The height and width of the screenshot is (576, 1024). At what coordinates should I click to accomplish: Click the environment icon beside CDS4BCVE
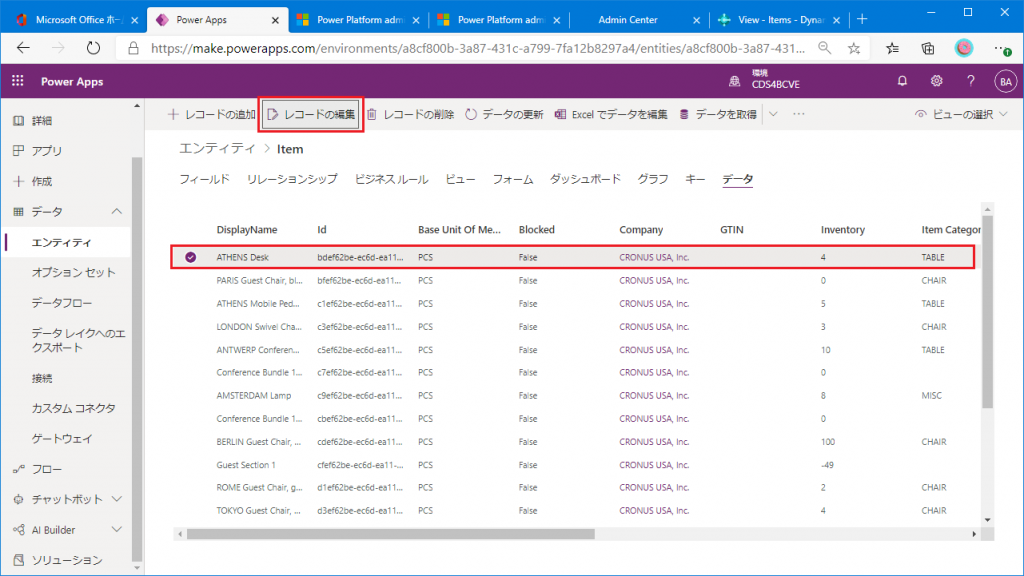pos(735,81)
